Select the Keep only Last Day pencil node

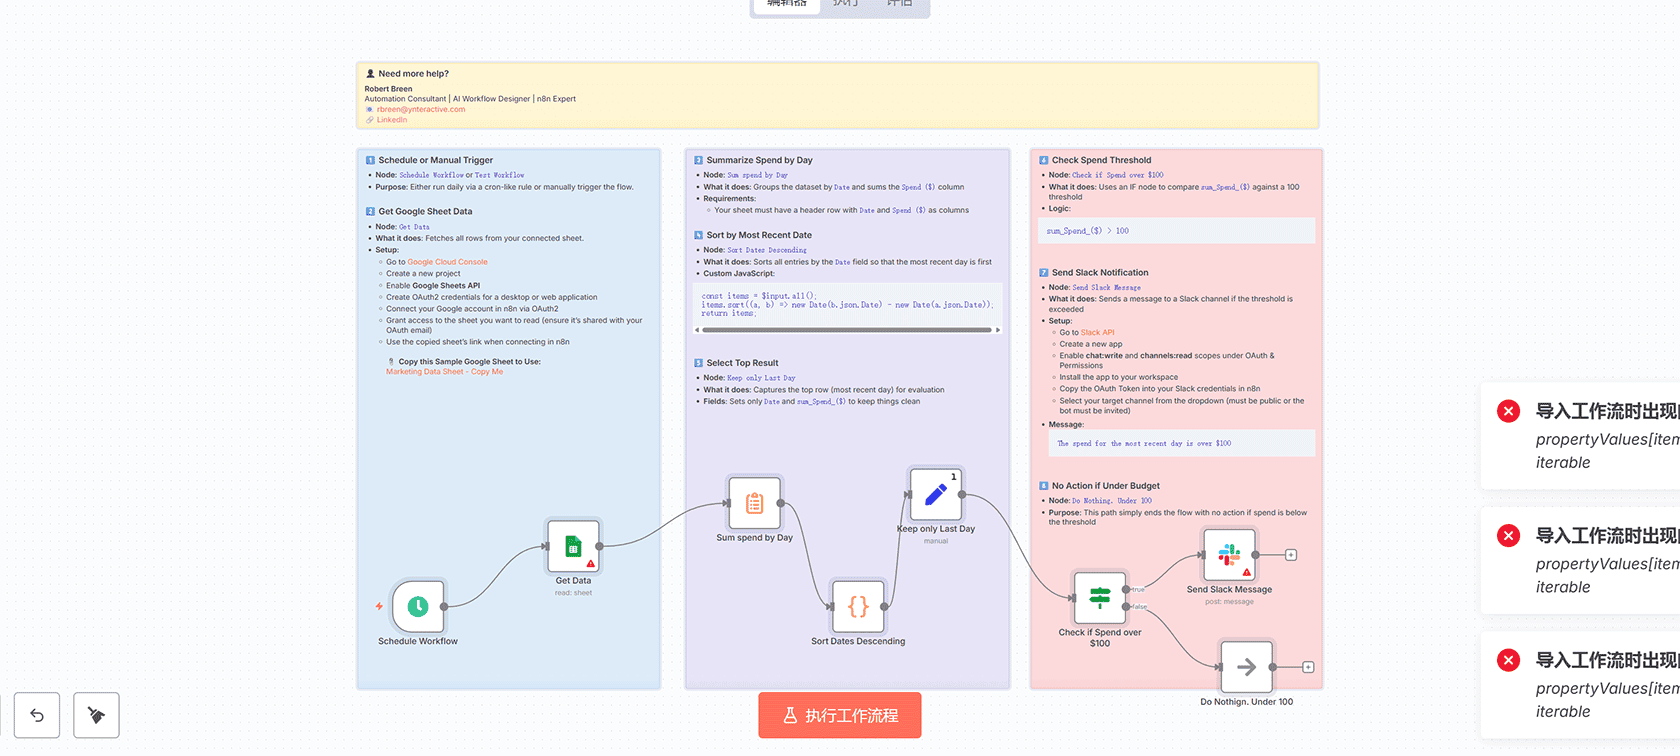(935, 494)
